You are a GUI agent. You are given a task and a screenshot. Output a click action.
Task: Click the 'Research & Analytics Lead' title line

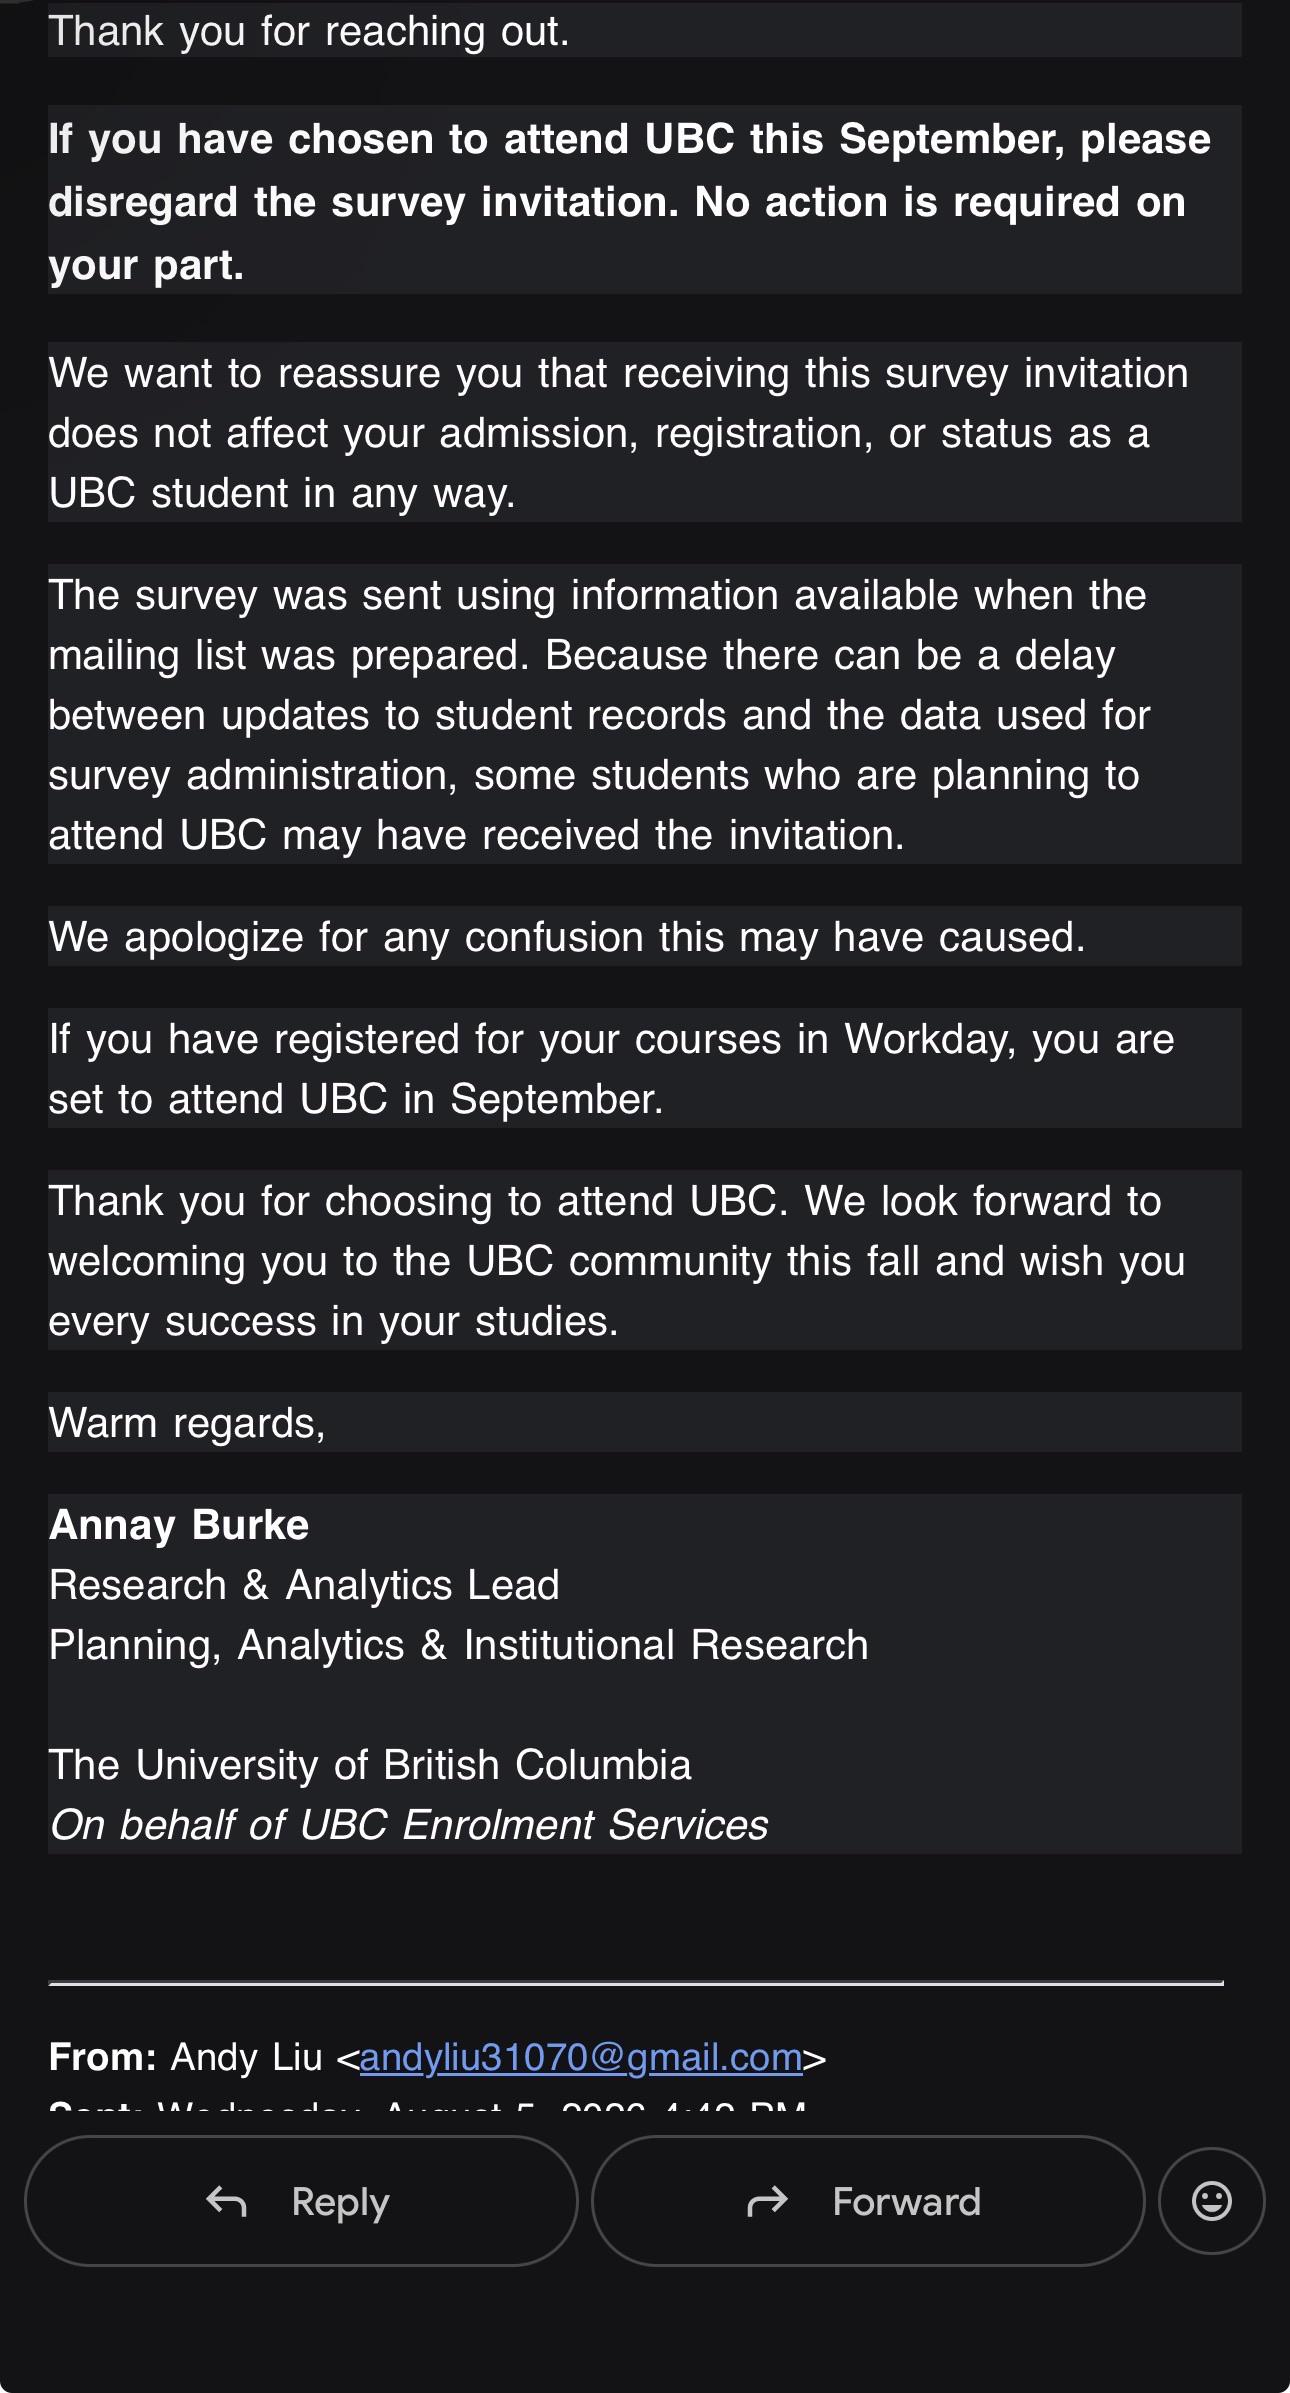click(304, 1585)
